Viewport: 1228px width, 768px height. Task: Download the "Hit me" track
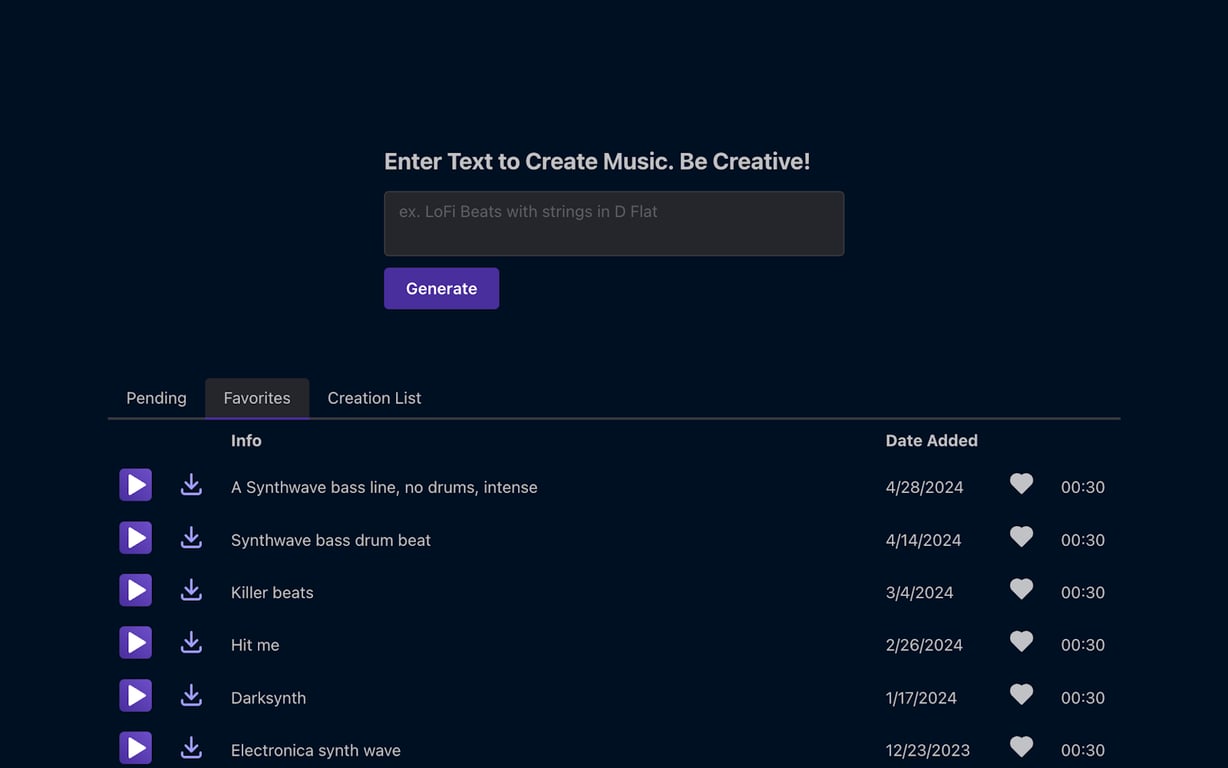pyautogui.click(x=191, y=642)
